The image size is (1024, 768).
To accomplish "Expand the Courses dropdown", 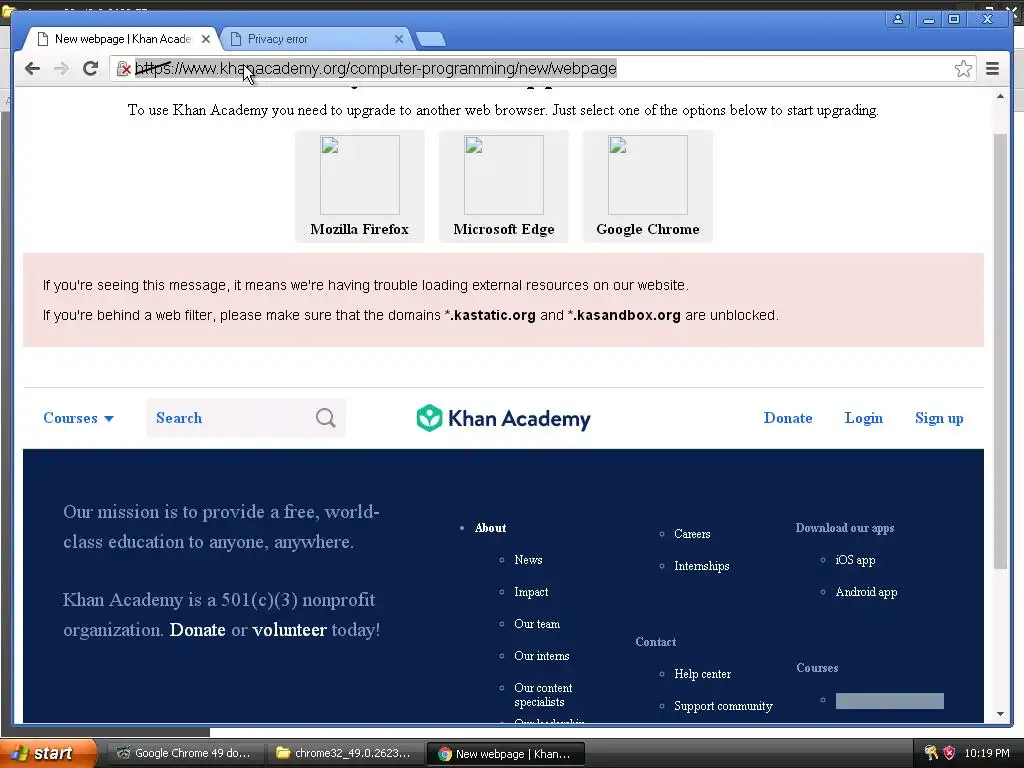I will [78, 418].
